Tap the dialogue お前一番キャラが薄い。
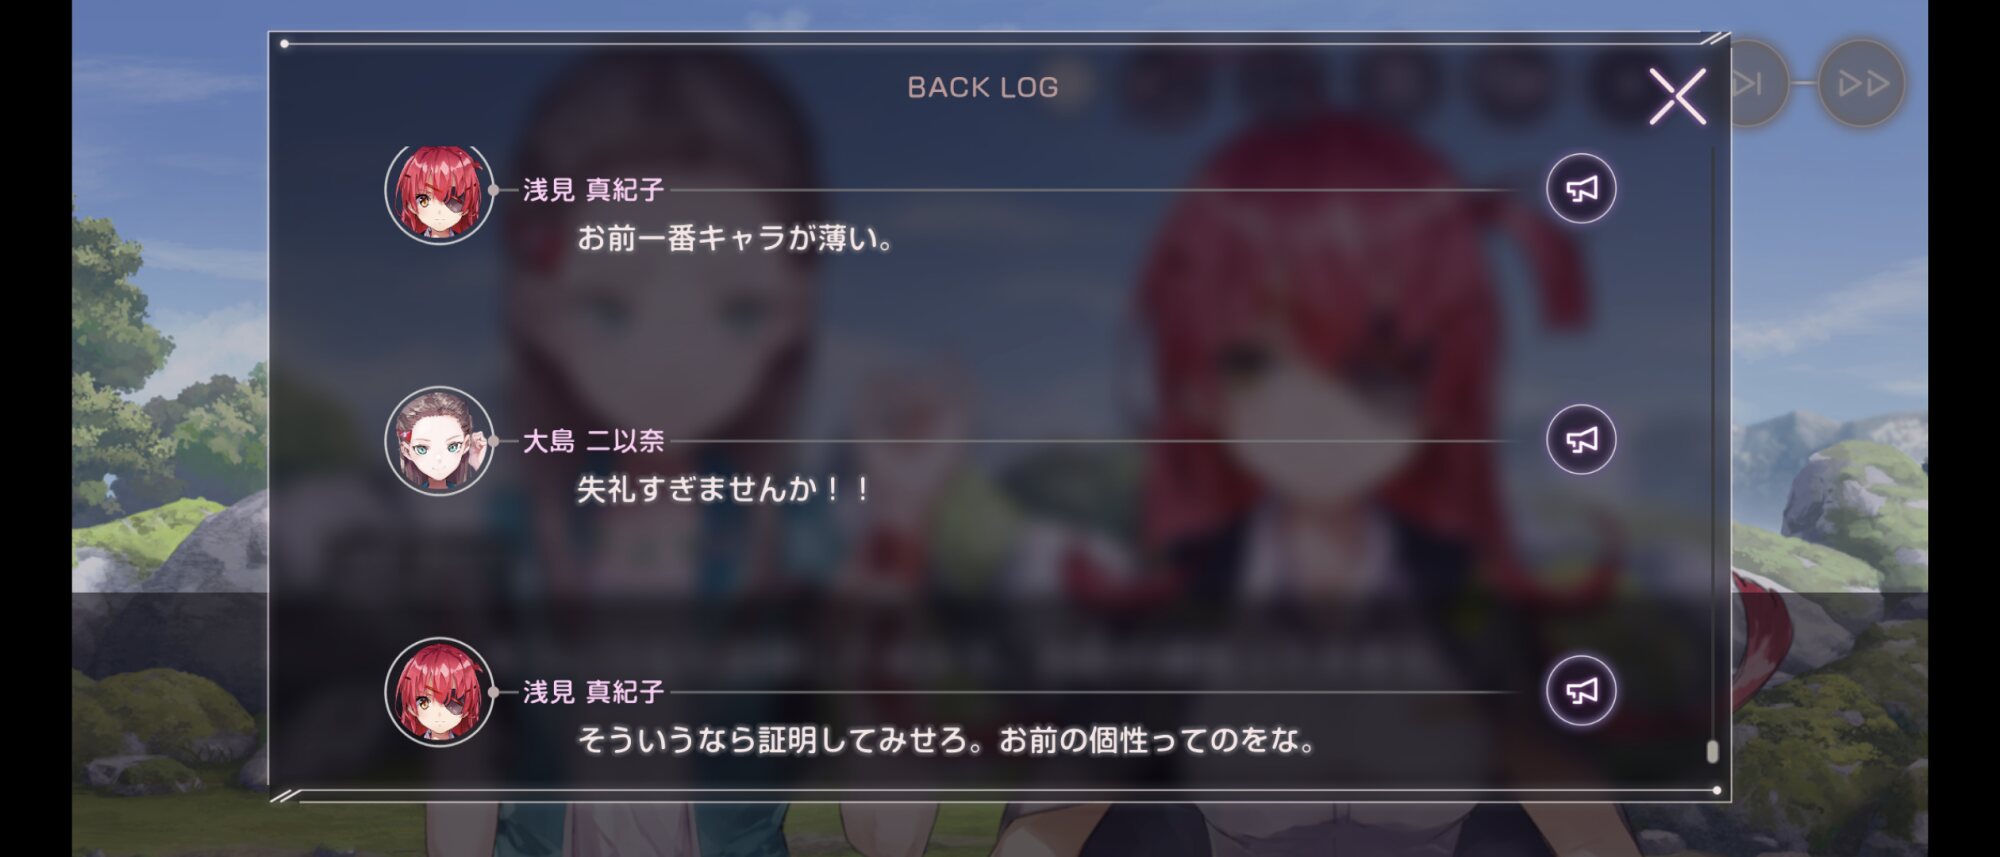This screenshot has width=2000, height=857. (x=735, y=238)
